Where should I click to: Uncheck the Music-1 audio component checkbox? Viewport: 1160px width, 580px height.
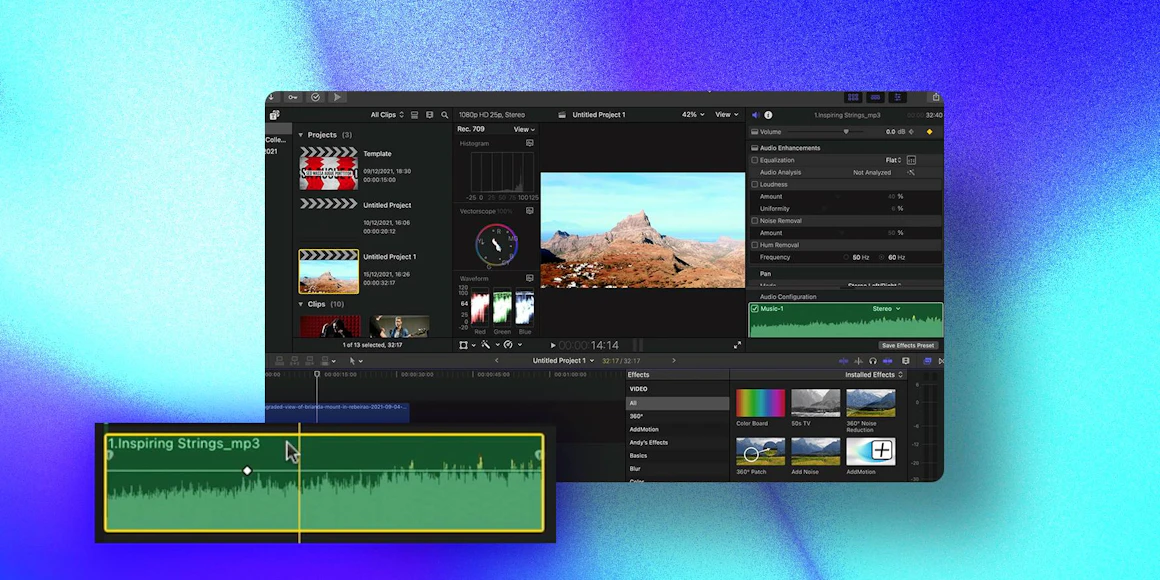point(755,308)
